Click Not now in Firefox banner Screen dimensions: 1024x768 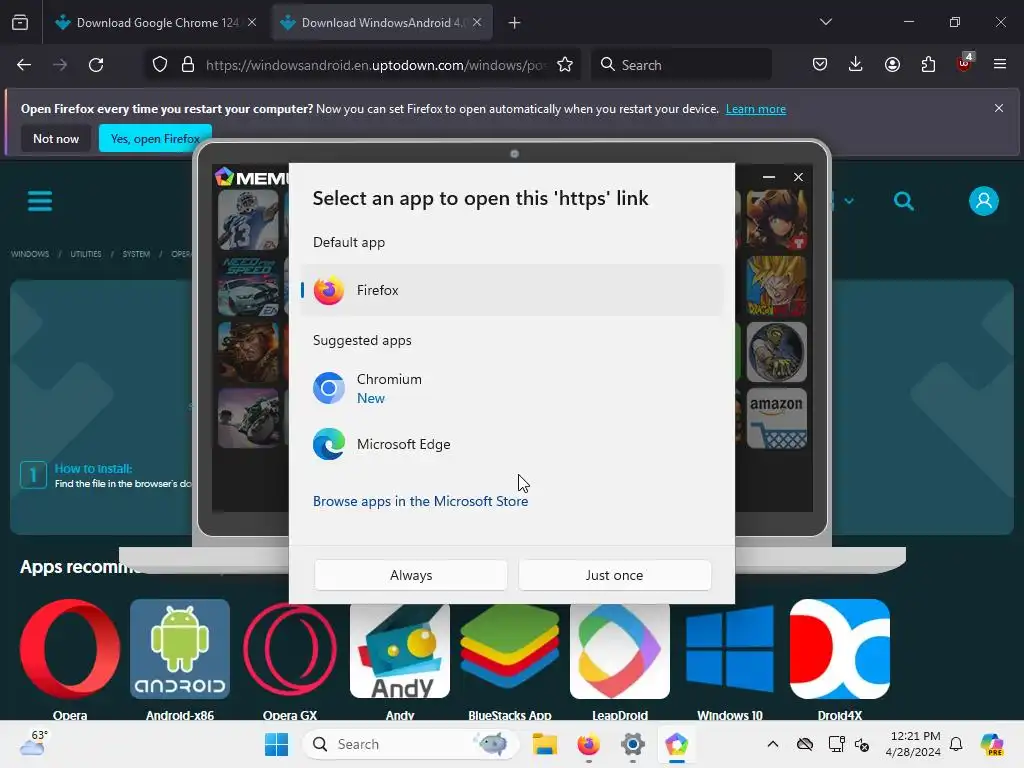click(x=56, y=138)
